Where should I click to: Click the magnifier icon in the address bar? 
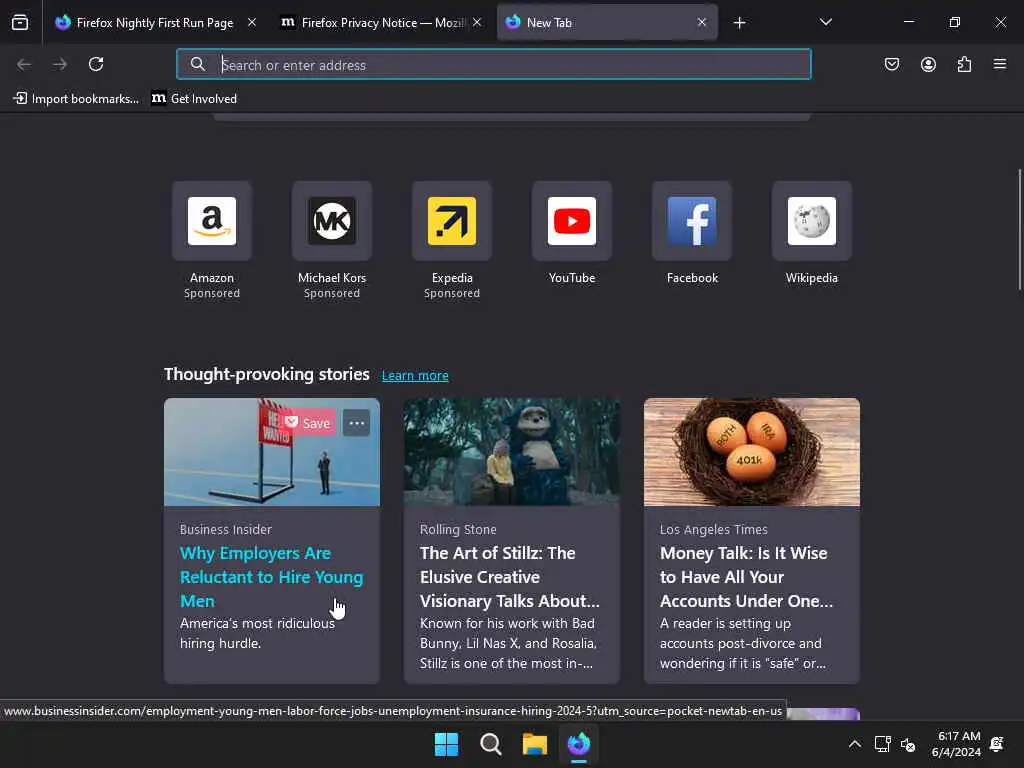[x=198, y=64]
